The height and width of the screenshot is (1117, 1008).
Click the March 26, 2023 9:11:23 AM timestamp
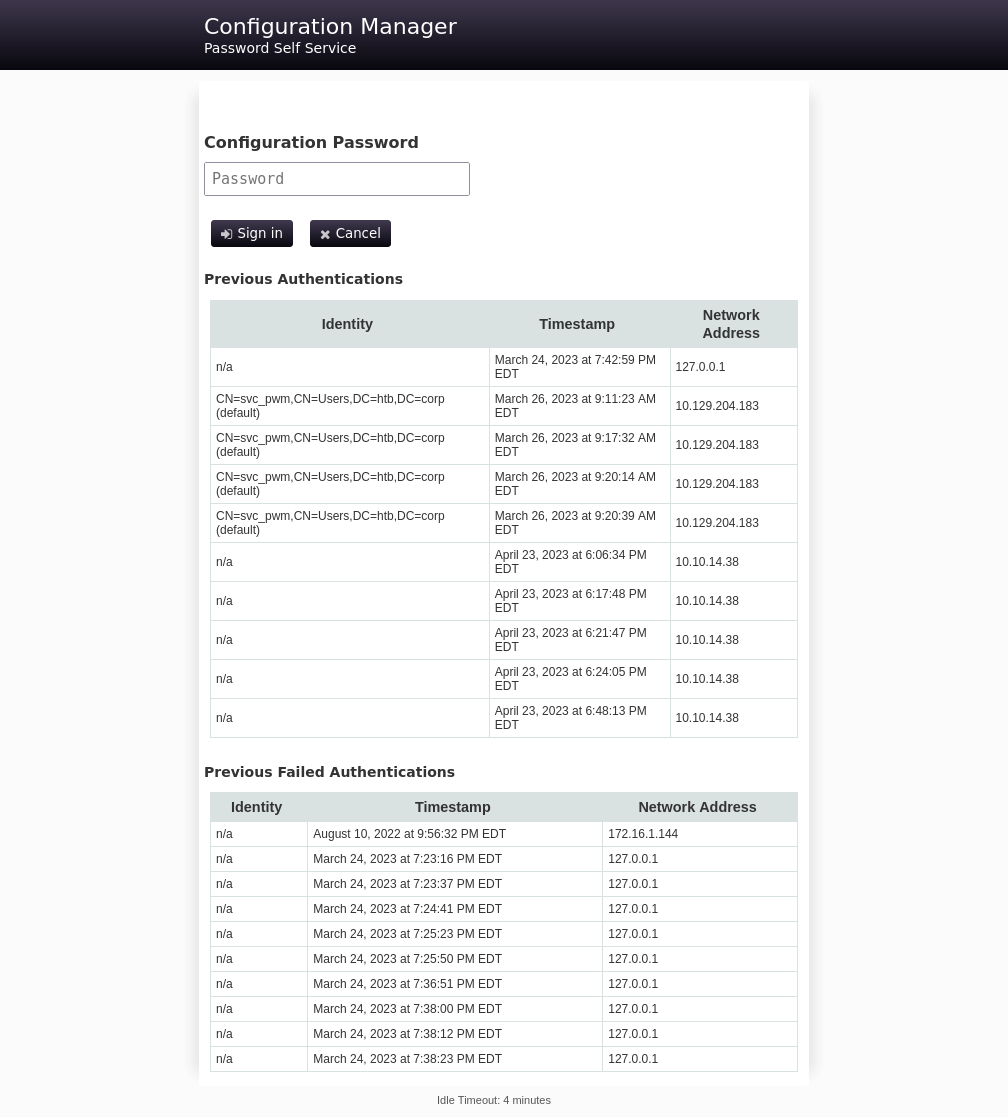pyautogui.click(x=575, y=406)
